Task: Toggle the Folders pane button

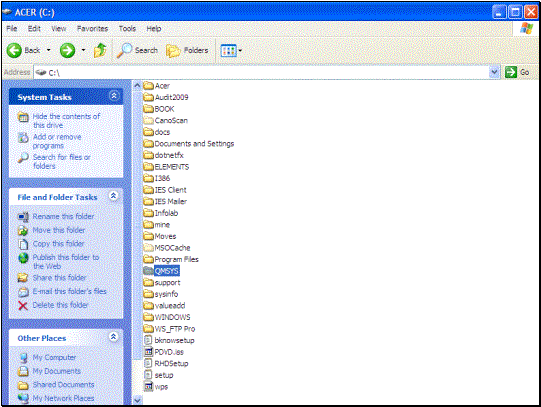Action: pyautogui.click(x=187, y=51)
